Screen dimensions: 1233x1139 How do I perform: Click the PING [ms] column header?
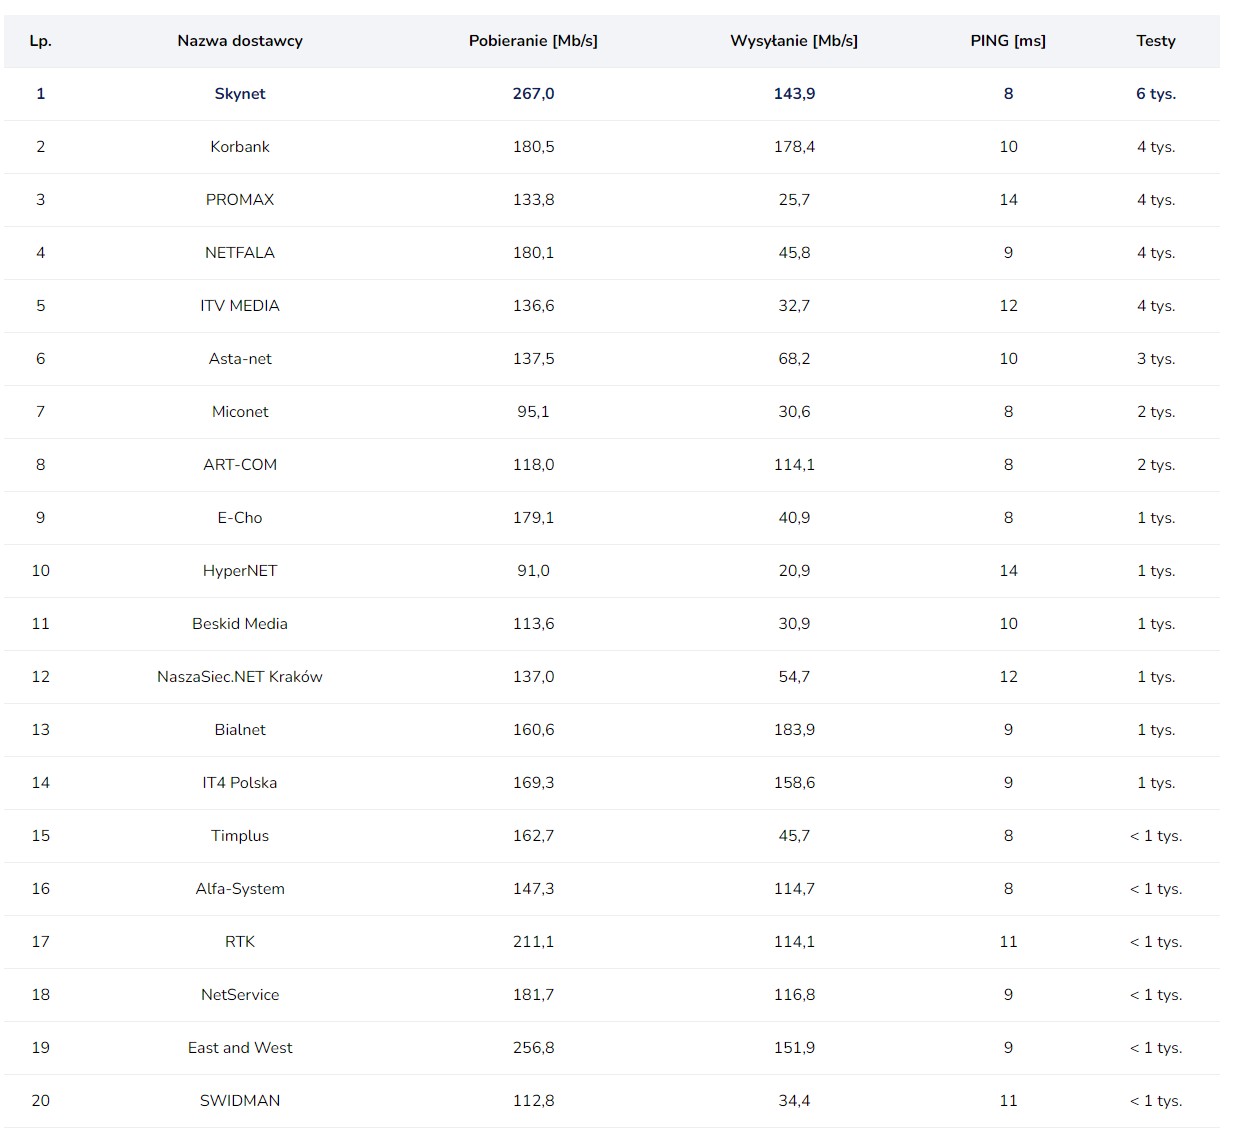pos(1008,41)
